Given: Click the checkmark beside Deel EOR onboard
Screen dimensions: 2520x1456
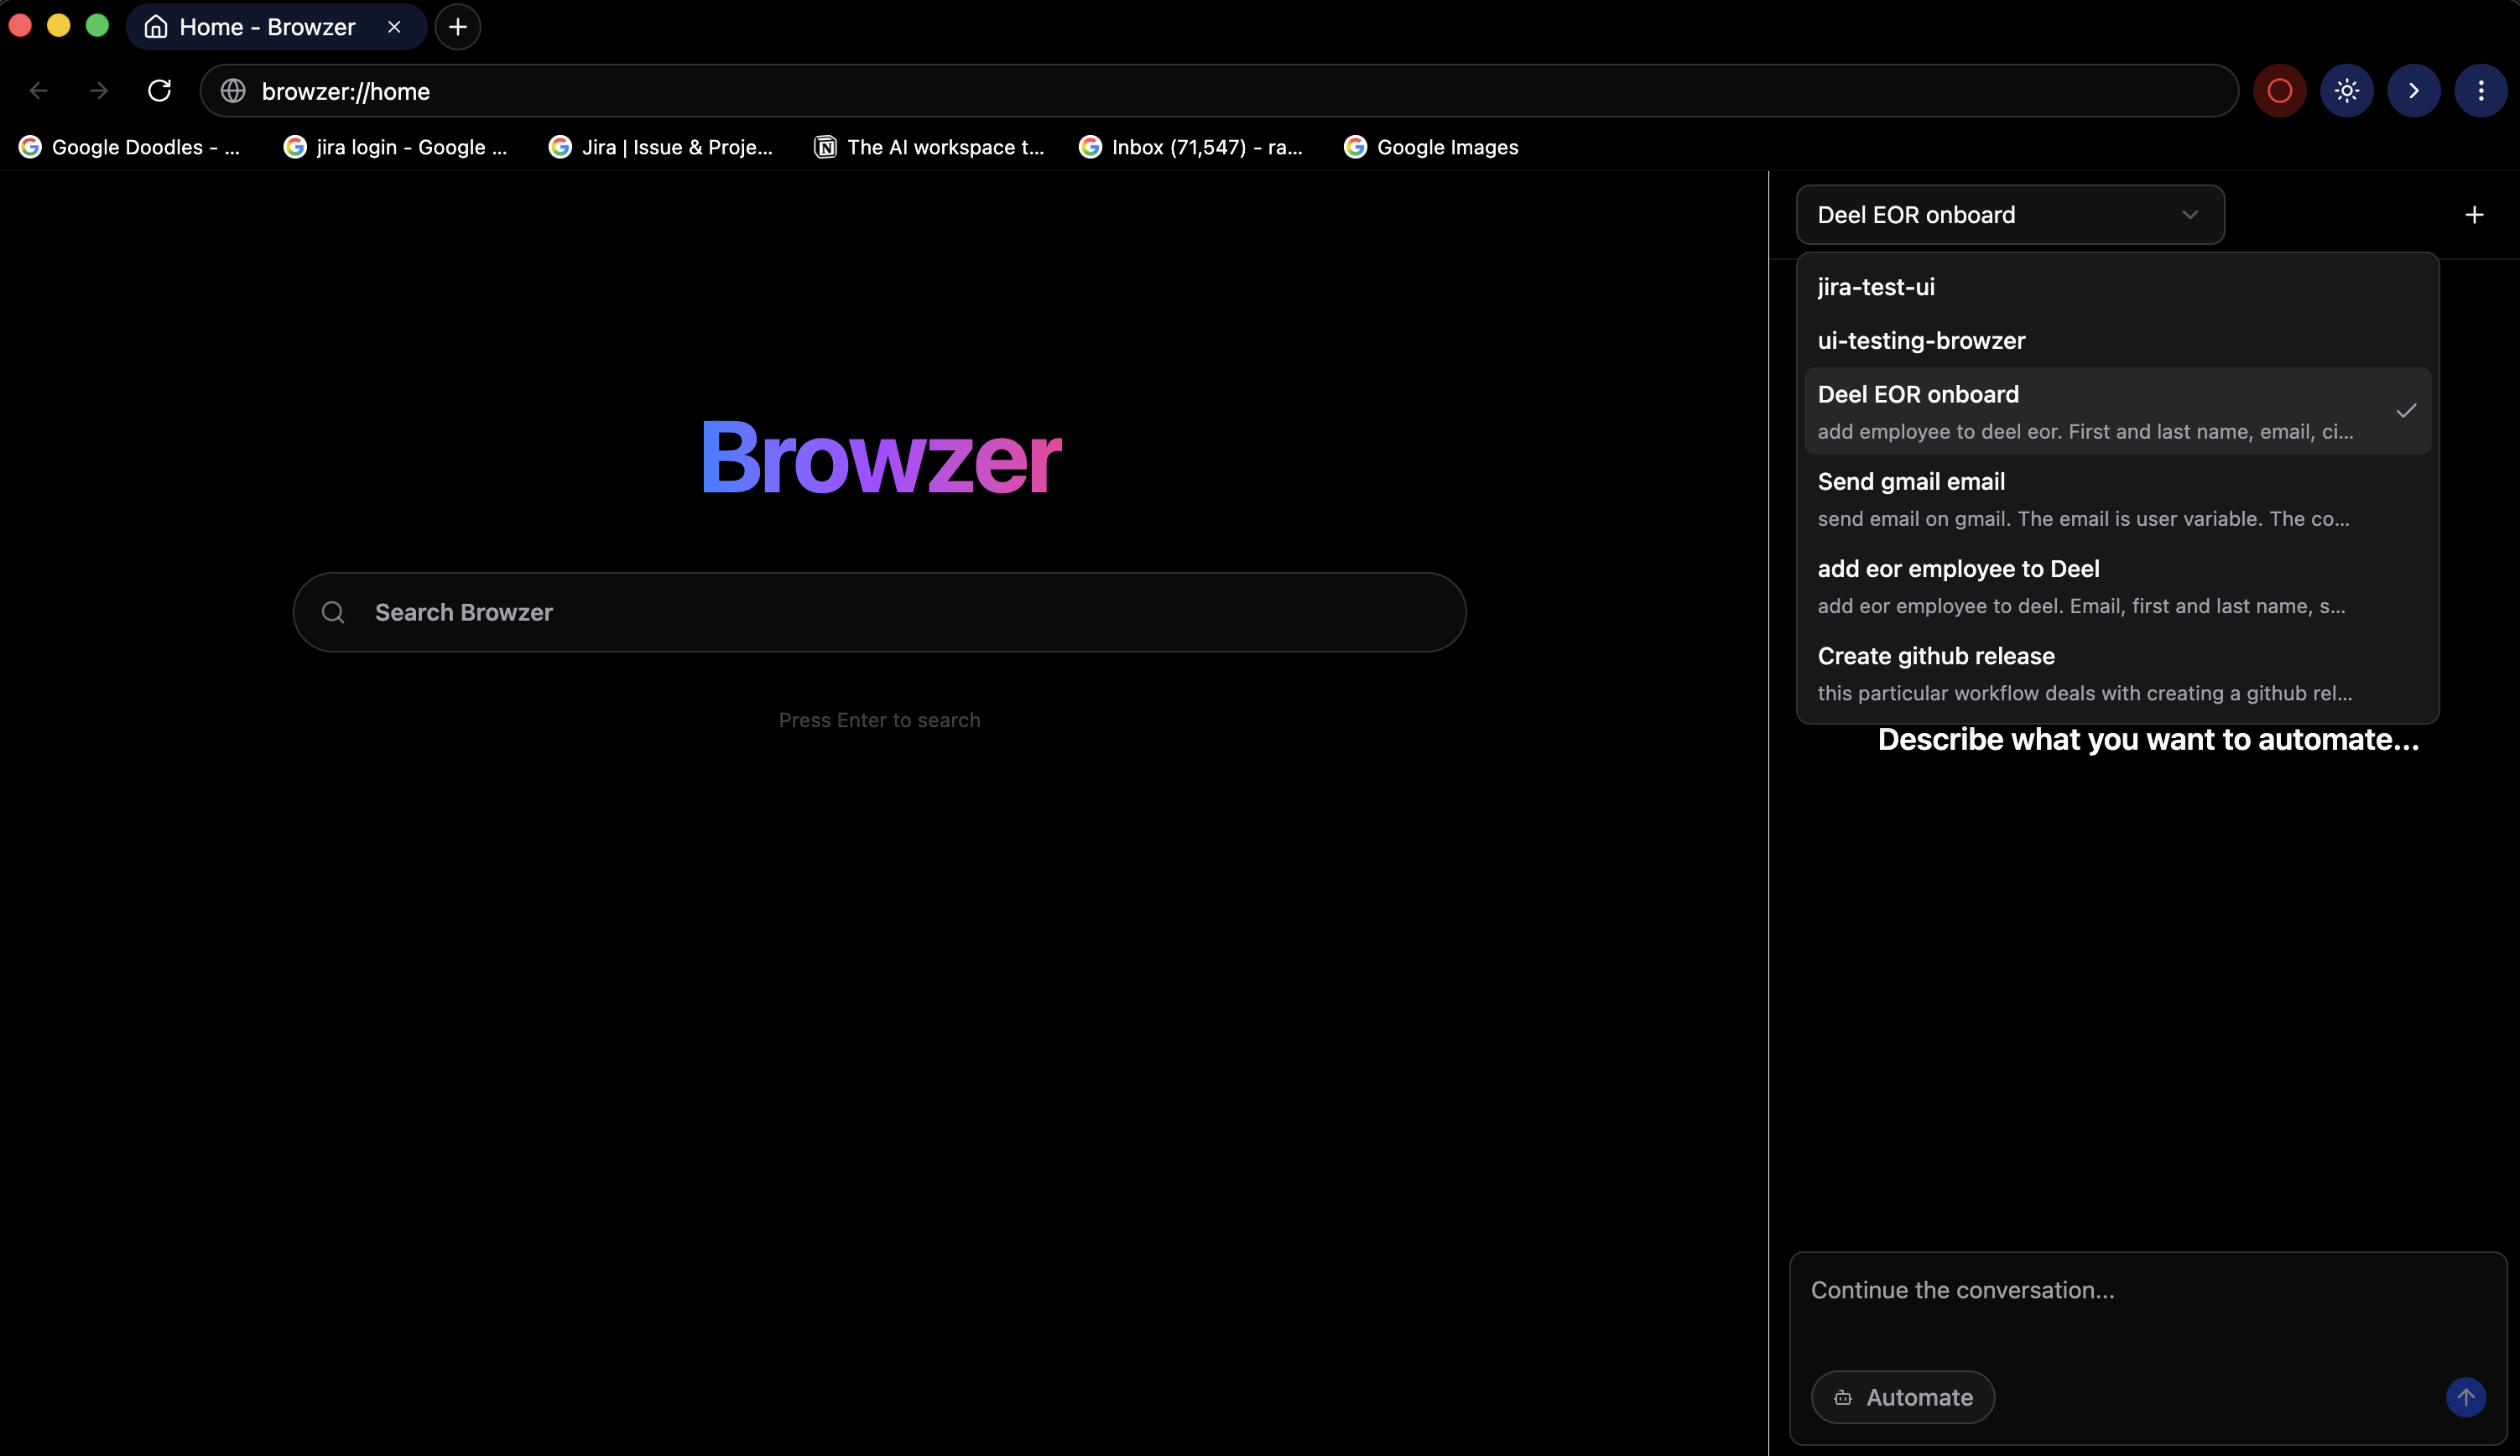Looking at the screenshot, I should (2407, 410).
